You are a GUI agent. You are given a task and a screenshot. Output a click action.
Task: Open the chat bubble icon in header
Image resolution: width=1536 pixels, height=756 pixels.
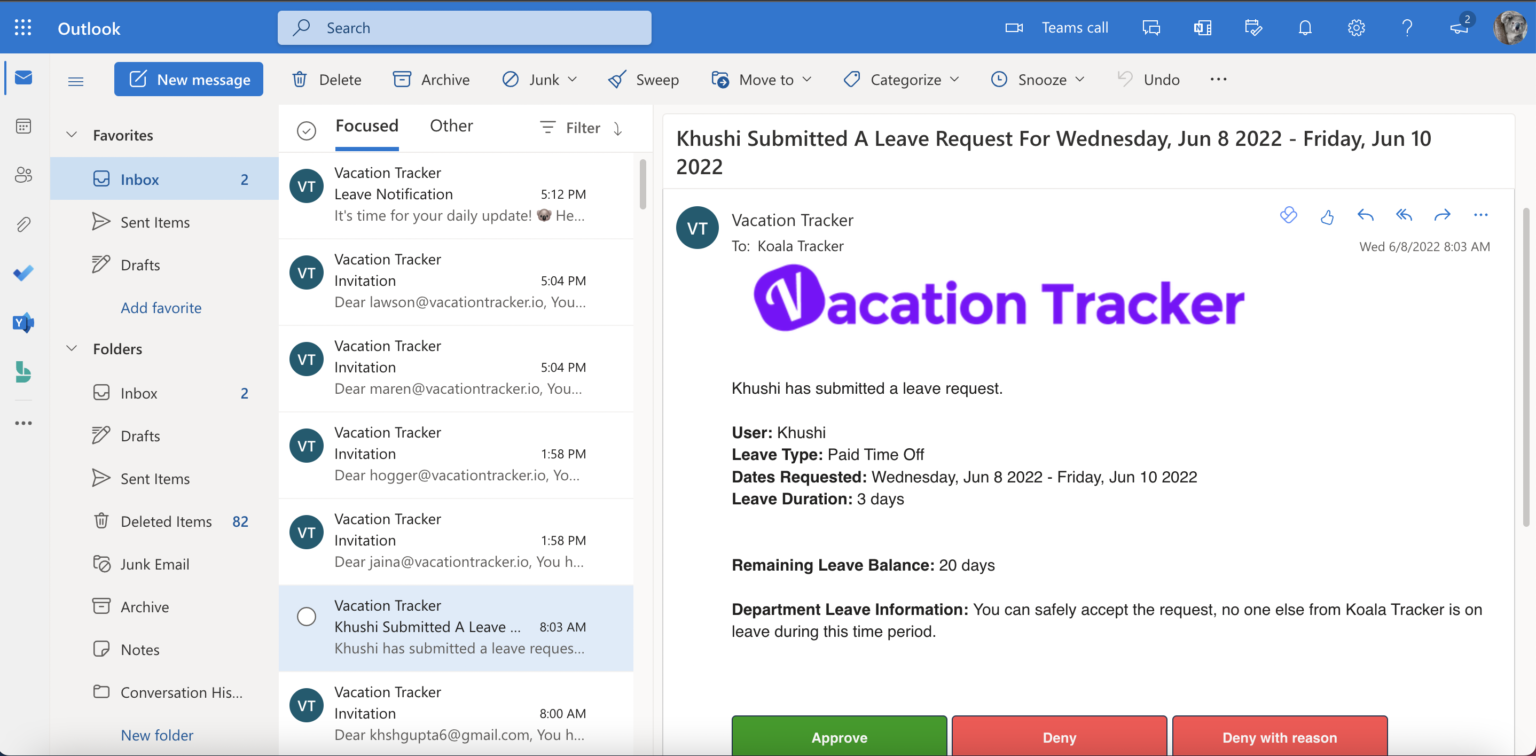(x=1151, y=28)
